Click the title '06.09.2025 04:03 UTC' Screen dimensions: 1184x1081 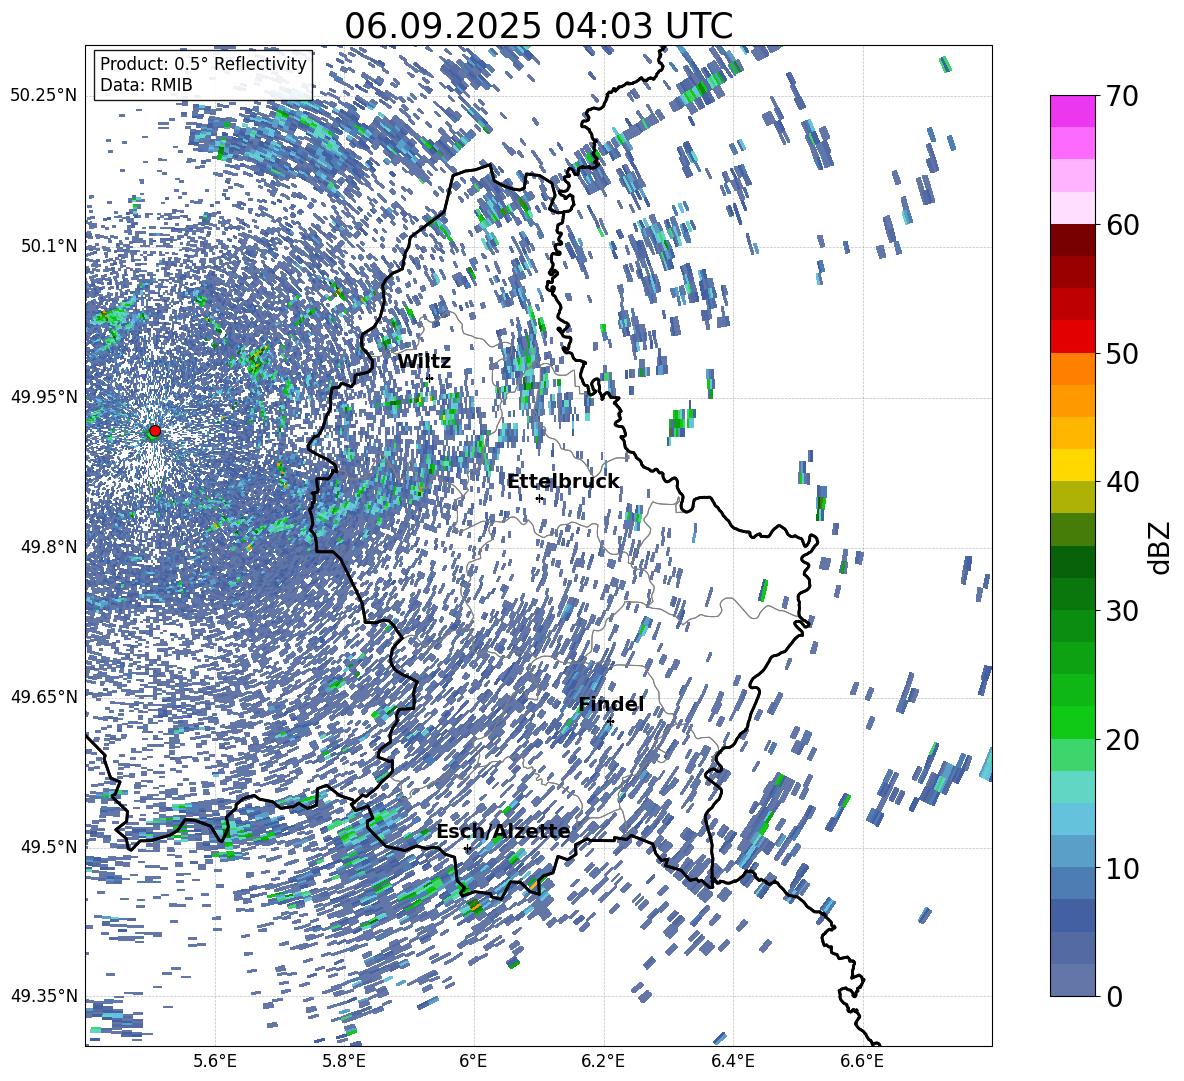[x=538, y=26]
